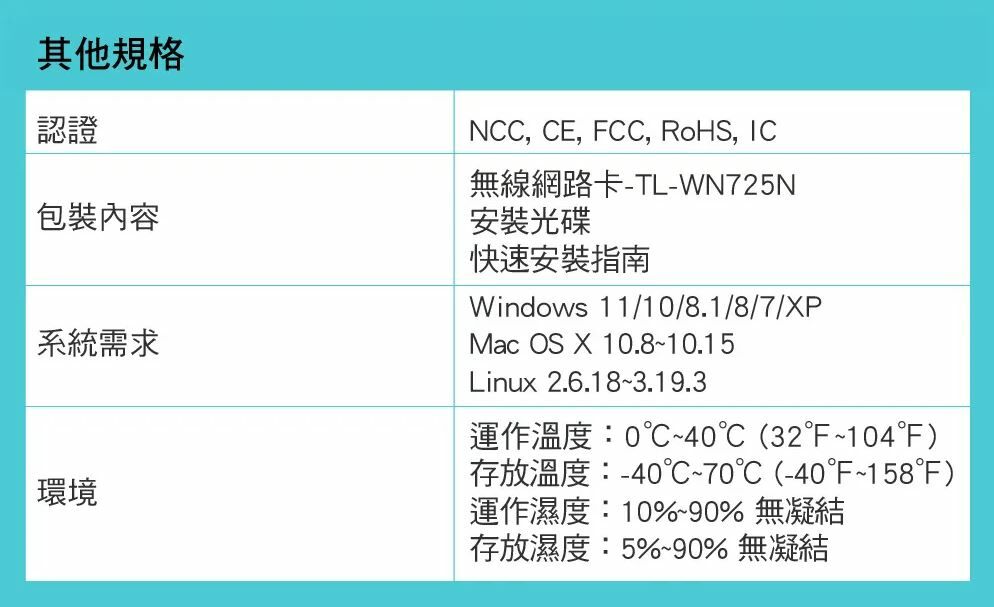
Task: Select the IC certification text
Action: click(761, 131)
